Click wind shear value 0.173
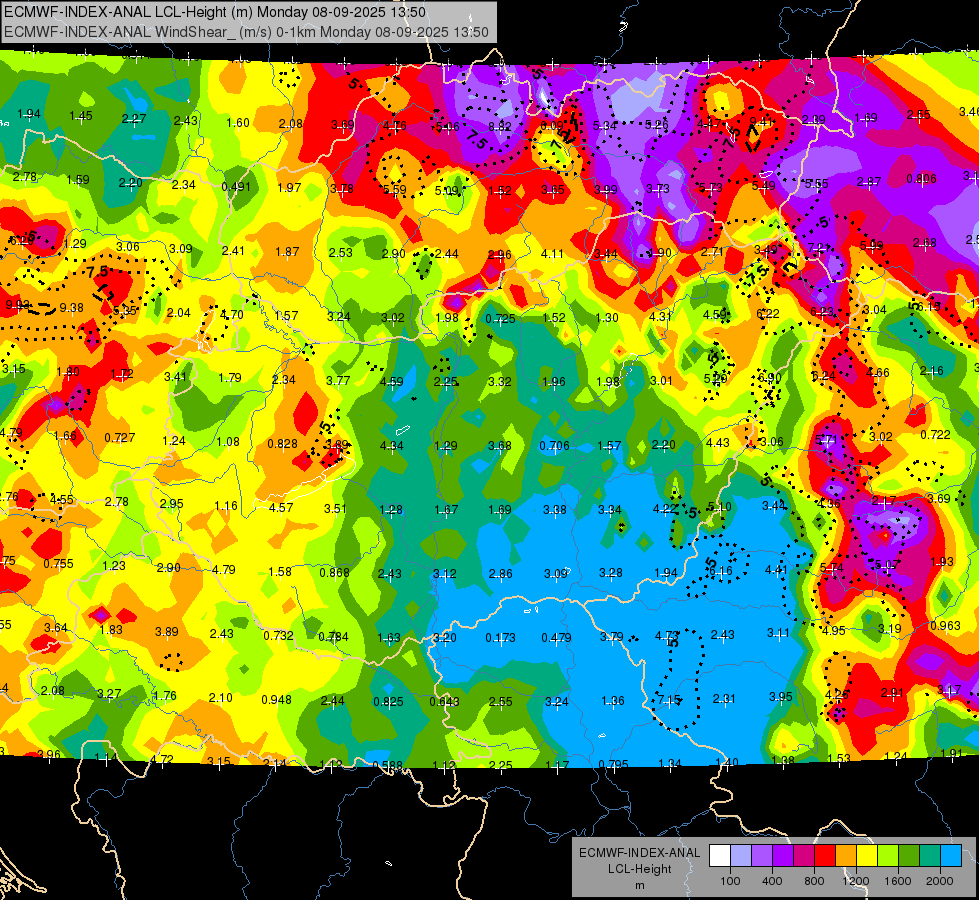979x900 pixels. [x=501, y=638]
